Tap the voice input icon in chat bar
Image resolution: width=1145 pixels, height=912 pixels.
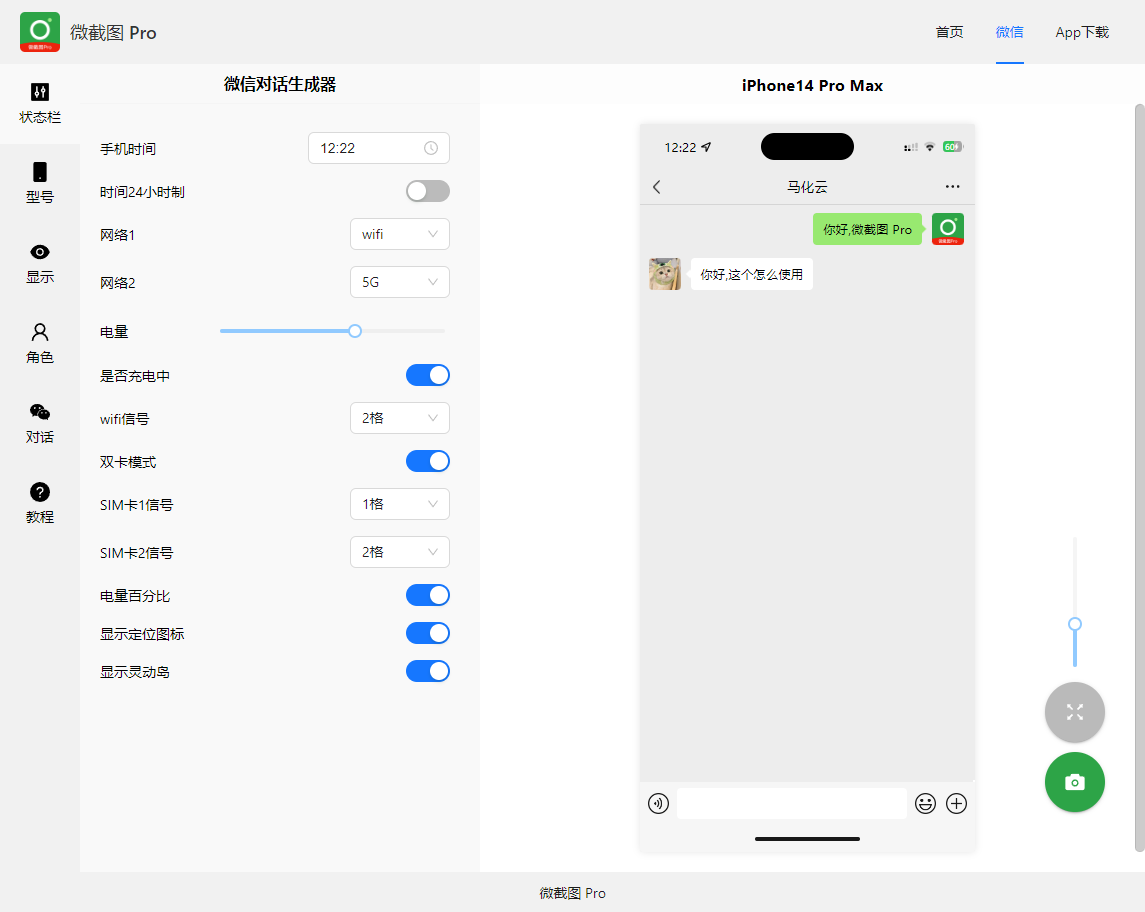coord(658,803)
